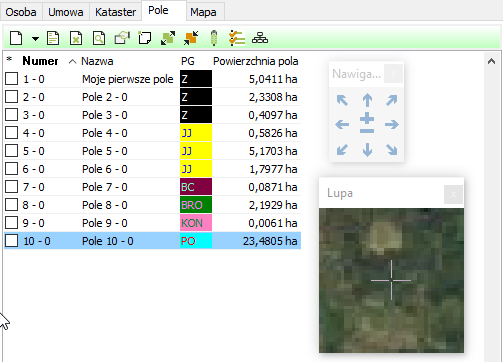
Task: Click the green split fields icon
Action: (168, 38)
